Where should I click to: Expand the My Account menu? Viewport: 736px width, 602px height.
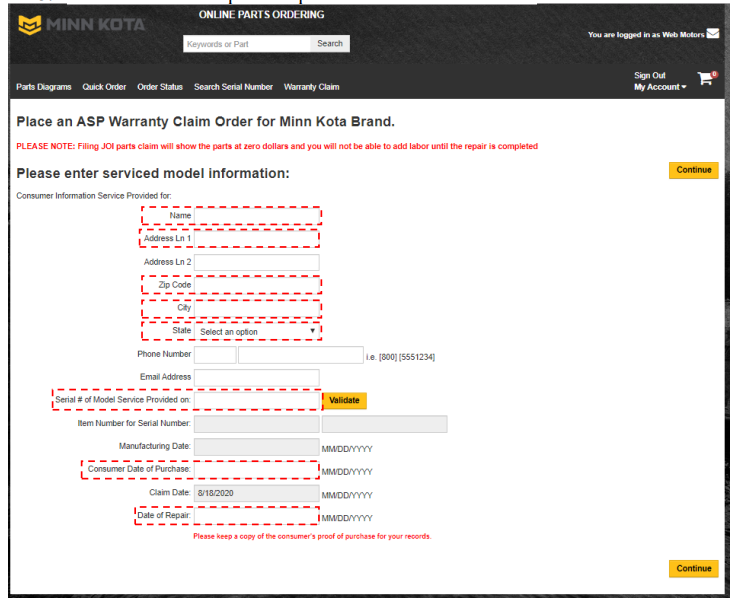tap(660, 87)
